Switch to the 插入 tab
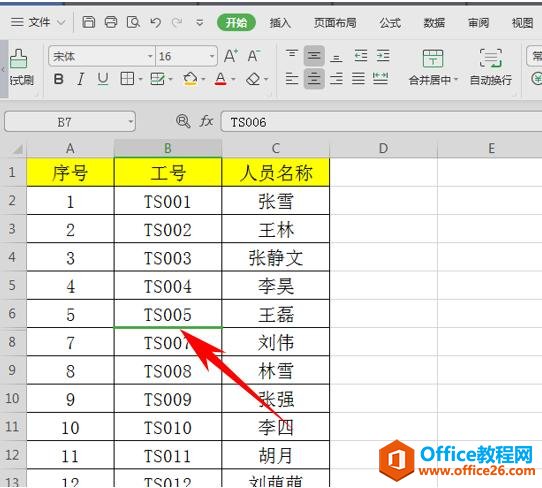542x488 pixels. click(280, 23)
